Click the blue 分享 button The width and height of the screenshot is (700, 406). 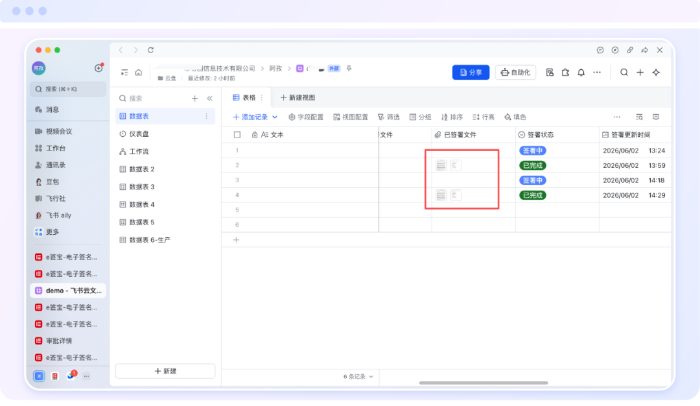click(471, 72)
